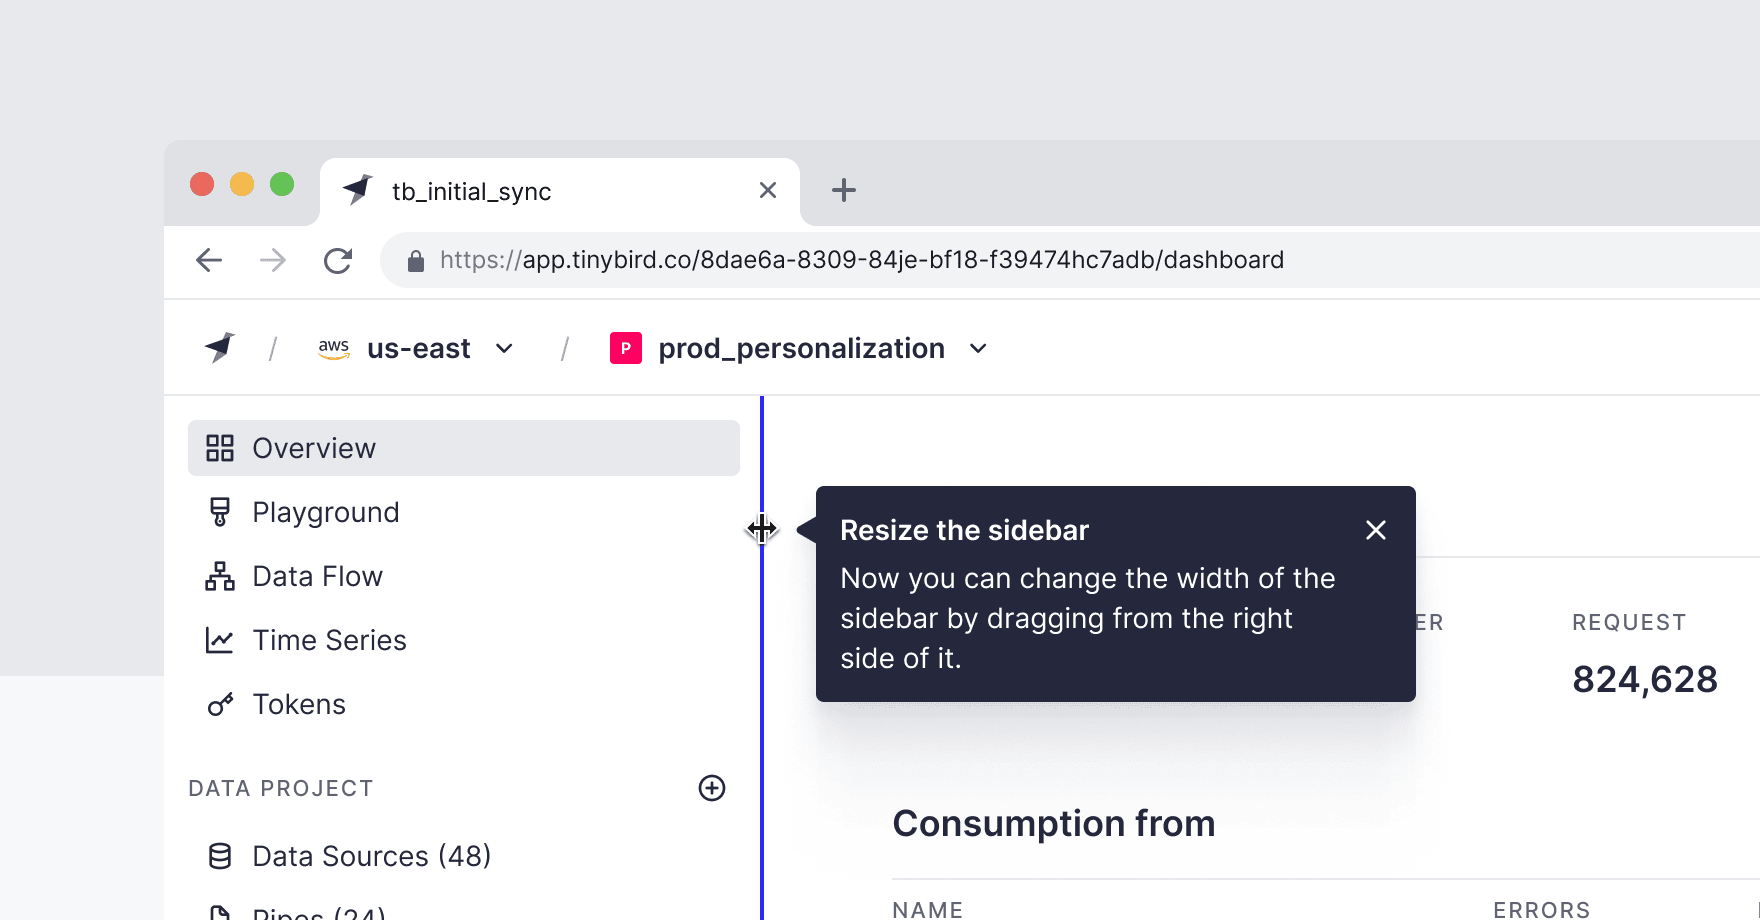This screenshot has height=920, width=1760.
Task: Select the Data Flow diagram icon
Action: 220,575
